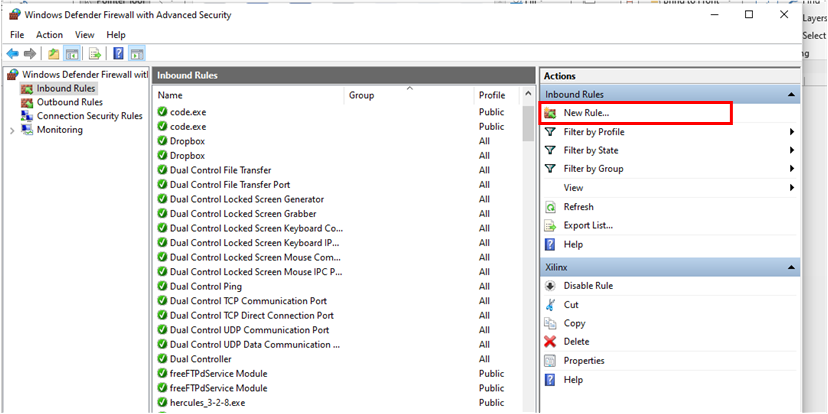Image resolution: width=828 pixels, height=414 pixels.
Task: Open the View menu in the menu bar
Action: 84,35
